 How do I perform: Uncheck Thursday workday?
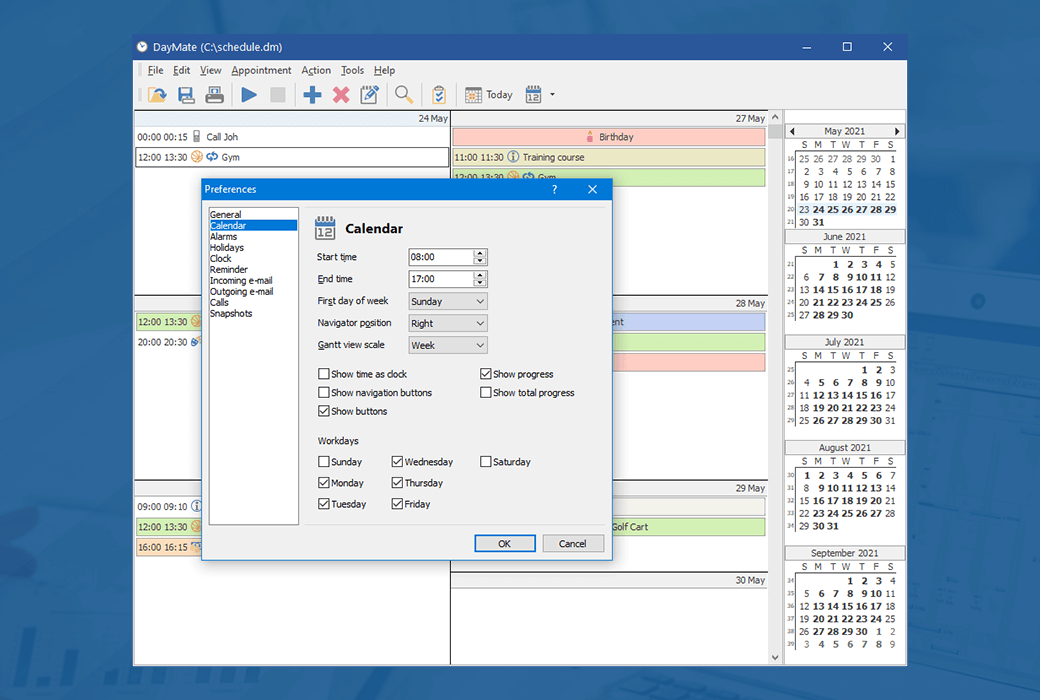pyautogui.click(x=397, y=483)
